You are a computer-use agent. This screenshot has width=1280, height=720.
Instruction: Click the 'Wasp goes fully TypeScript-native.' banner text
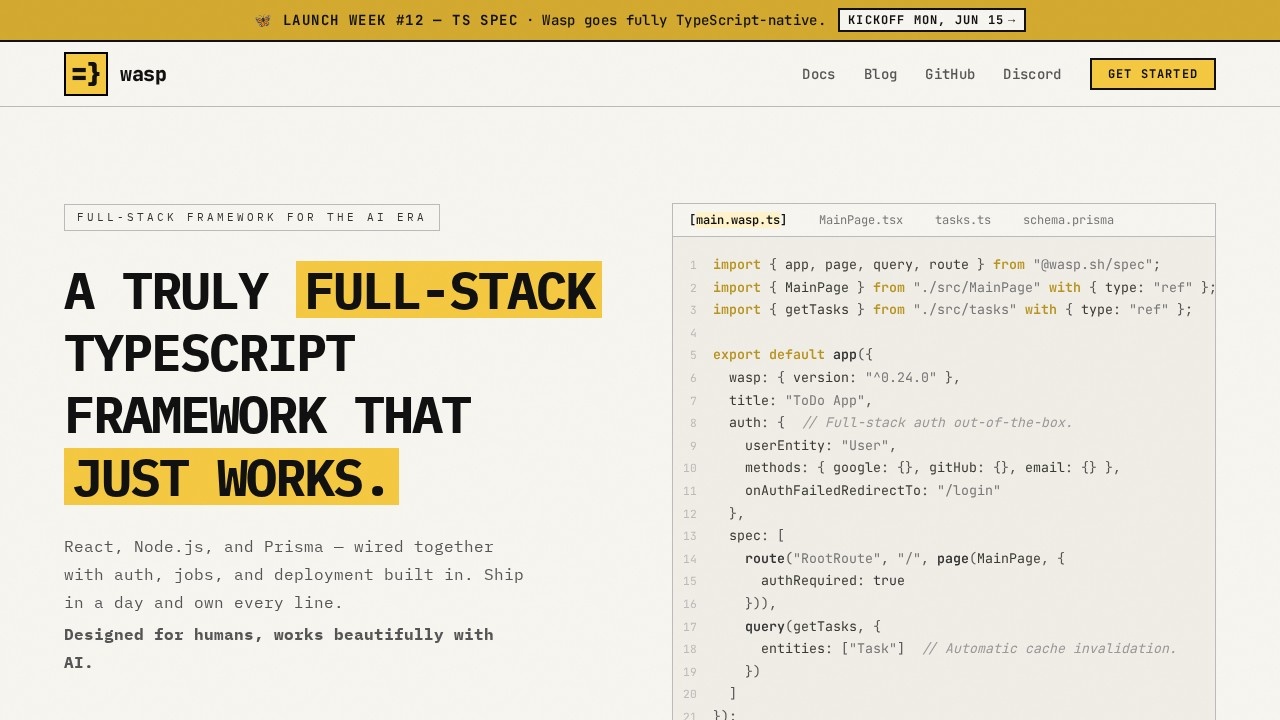coord(684,20)
